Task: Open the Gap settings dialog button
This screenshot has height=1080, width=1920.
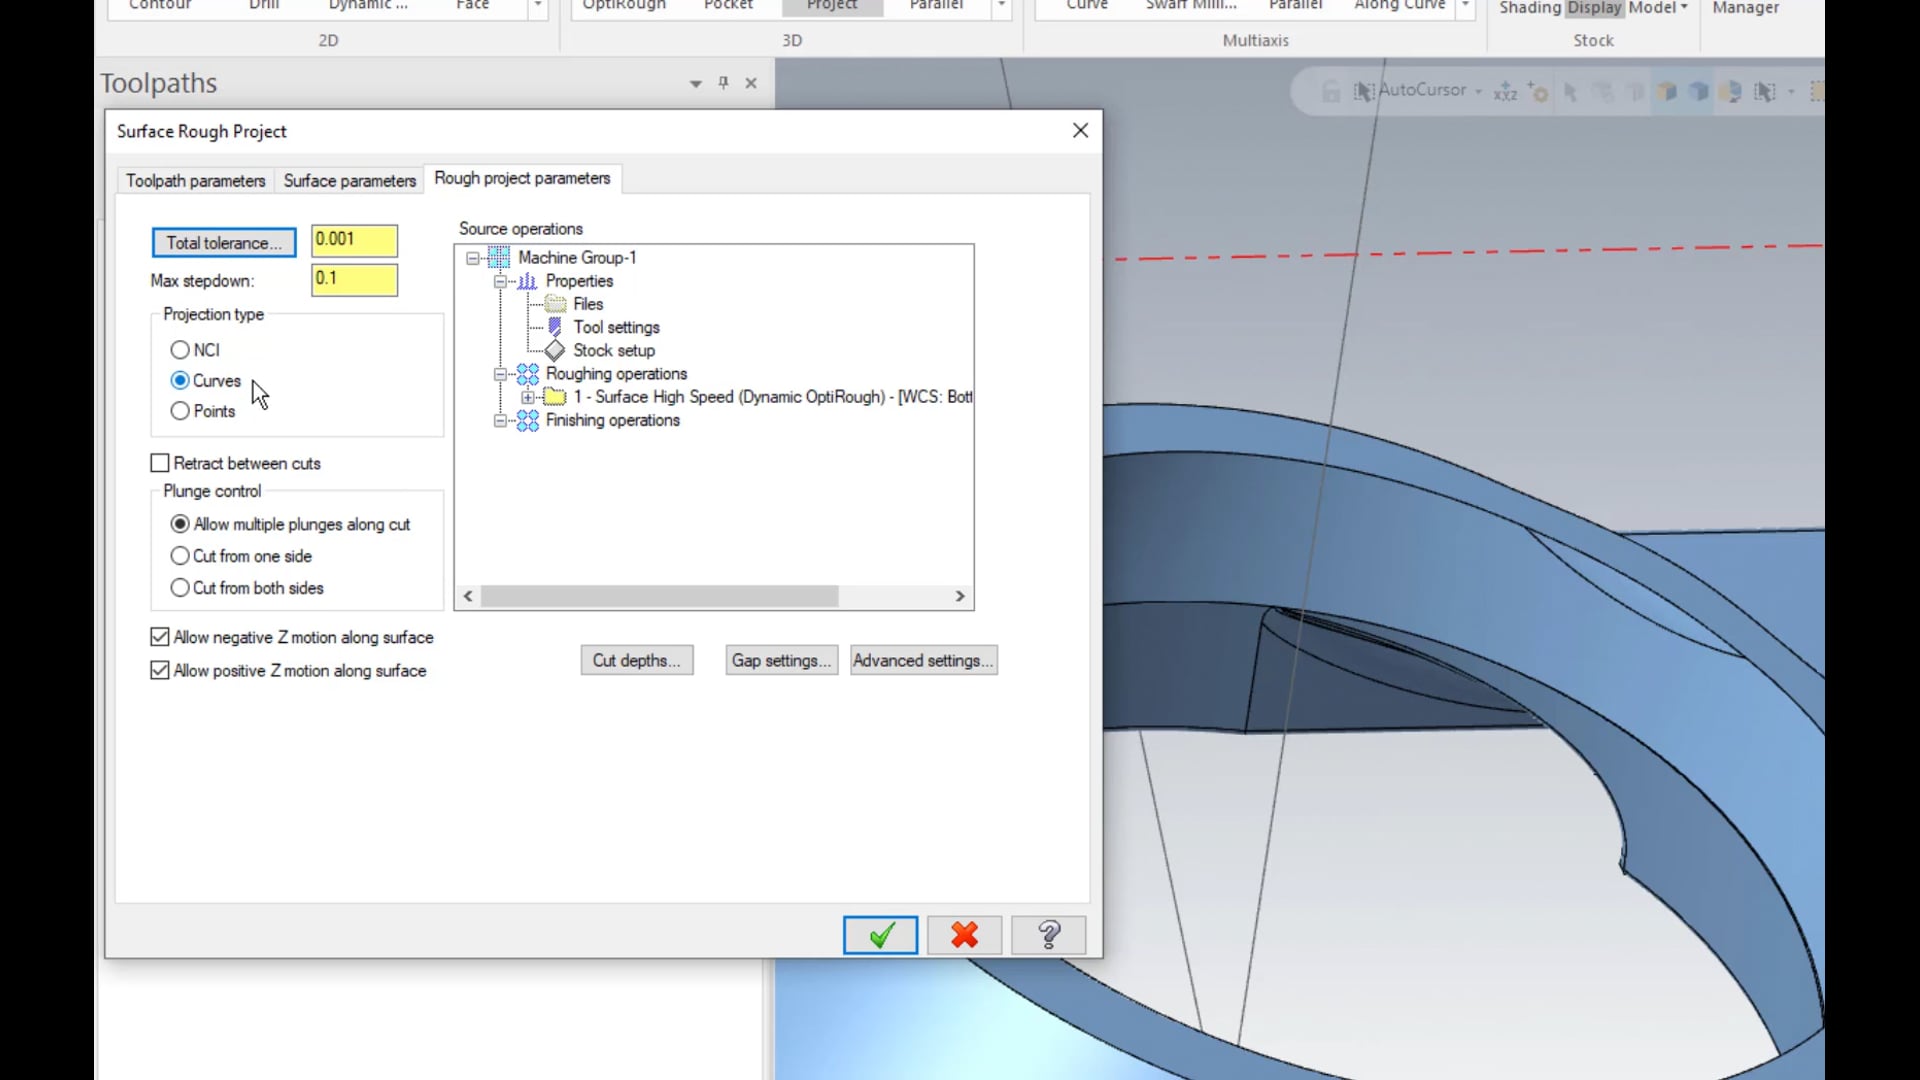Action: 779,659
